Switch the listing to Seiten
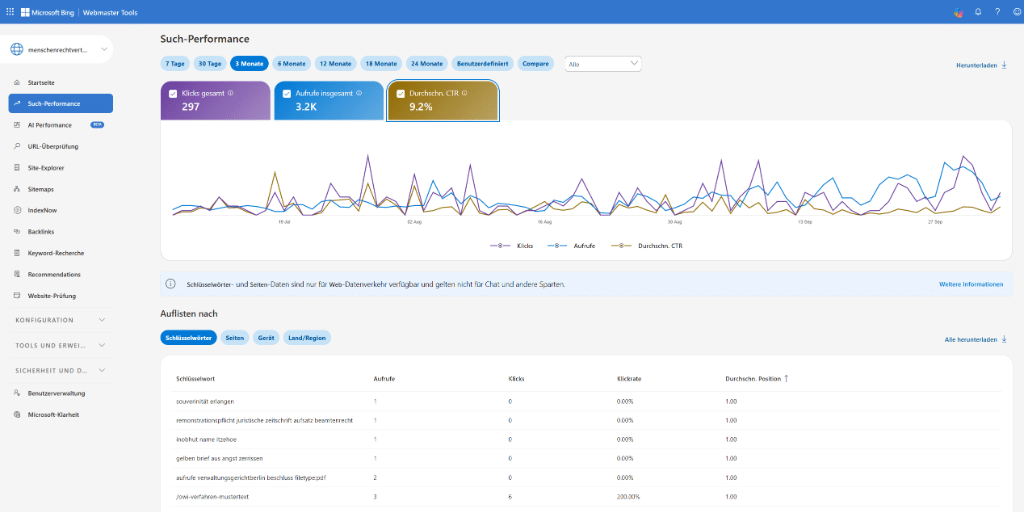Image resolution: width=1024 pixels, height=512 pixels. pyautogui.click(x=234, y=338)
